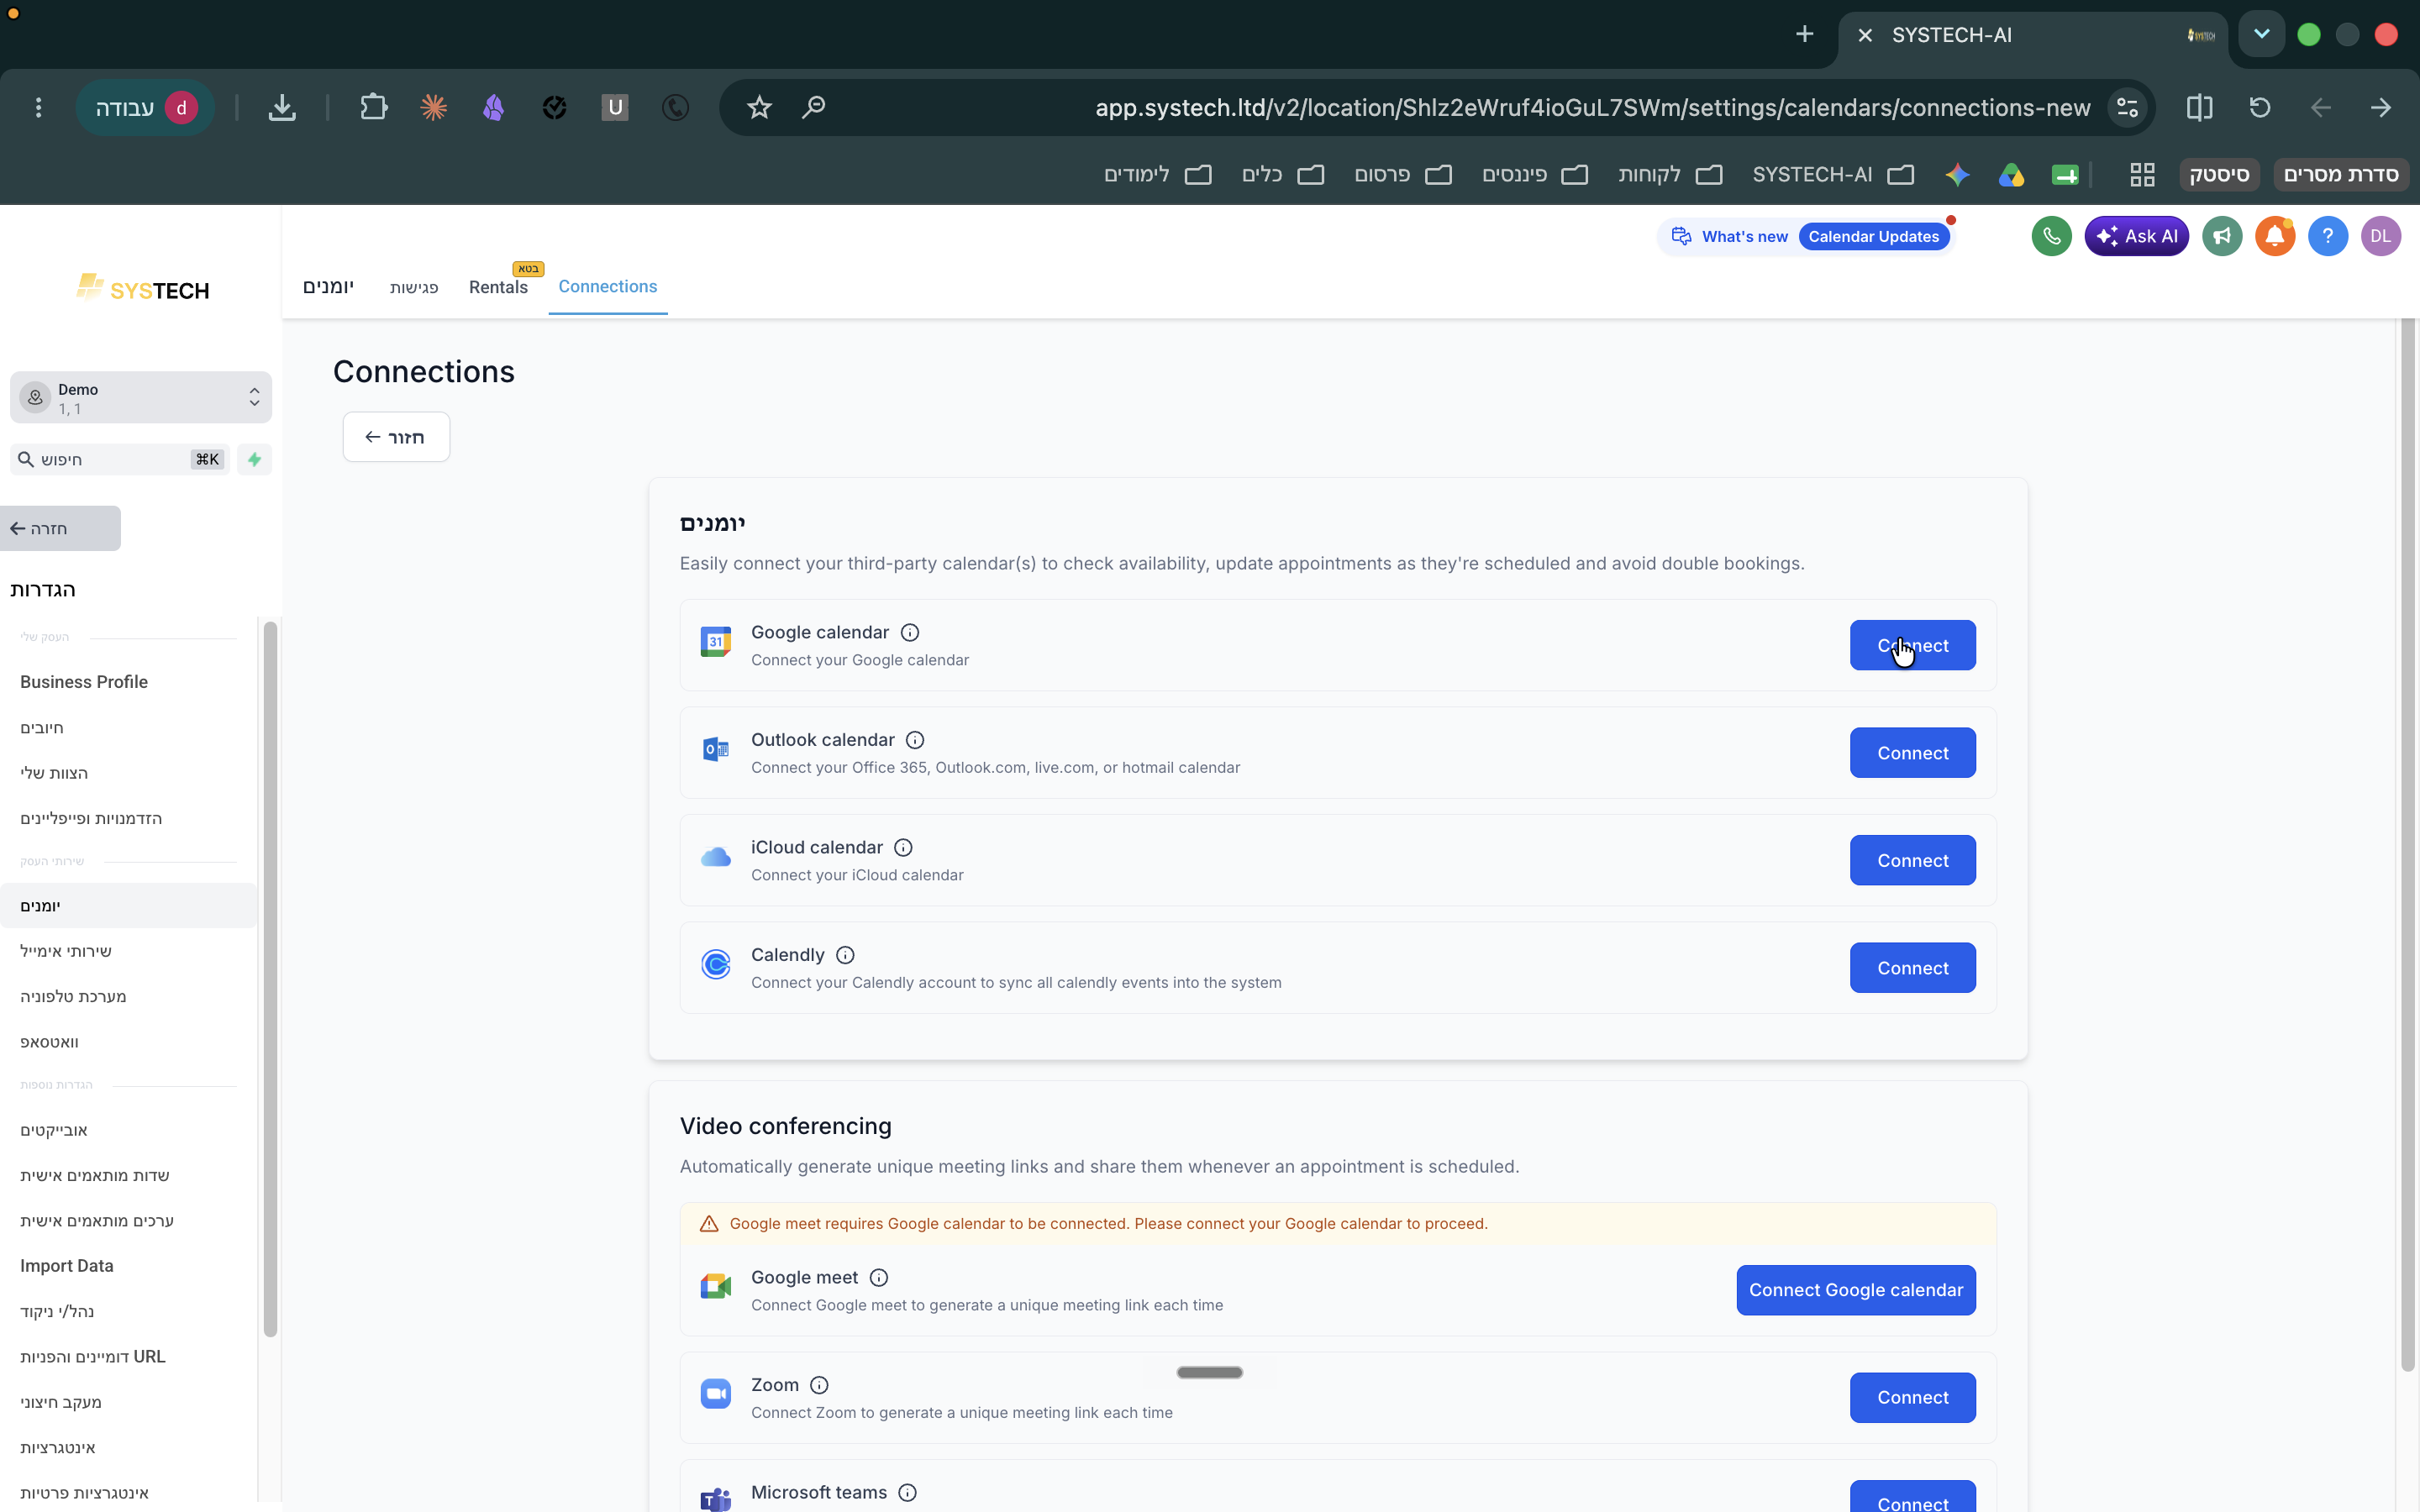Open שירותי אימייל in settings sidebar
Viewport: 2420px width, 1512px height.
pos(66,951)
